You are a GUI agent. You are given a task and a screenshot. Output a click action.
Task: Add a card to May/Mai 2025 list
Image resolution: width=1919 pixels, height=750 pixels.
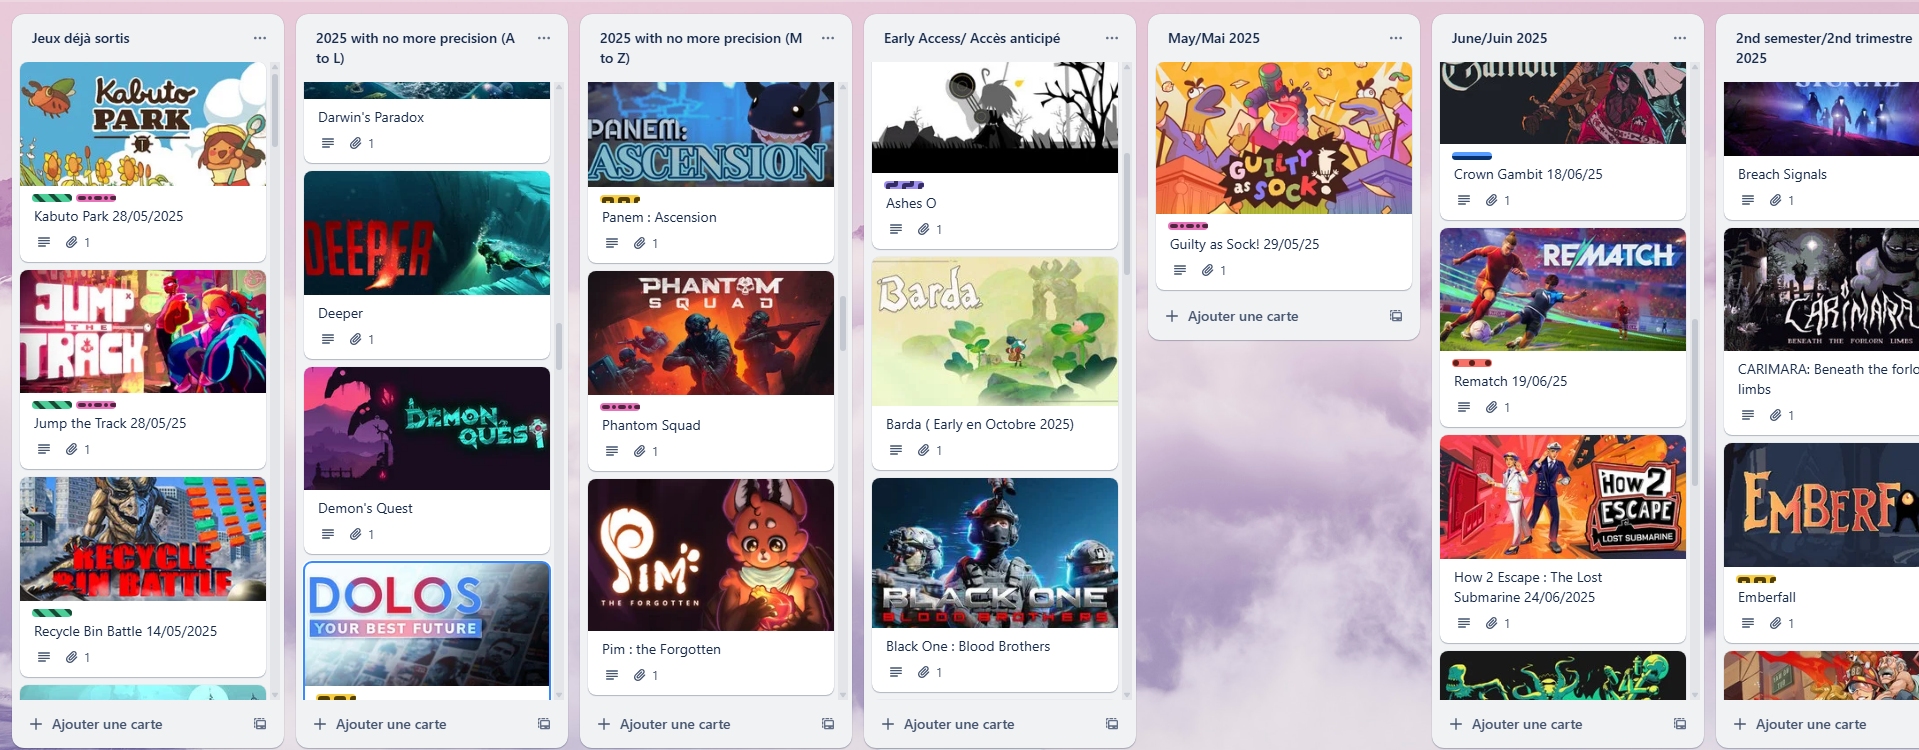point(1233,316)
